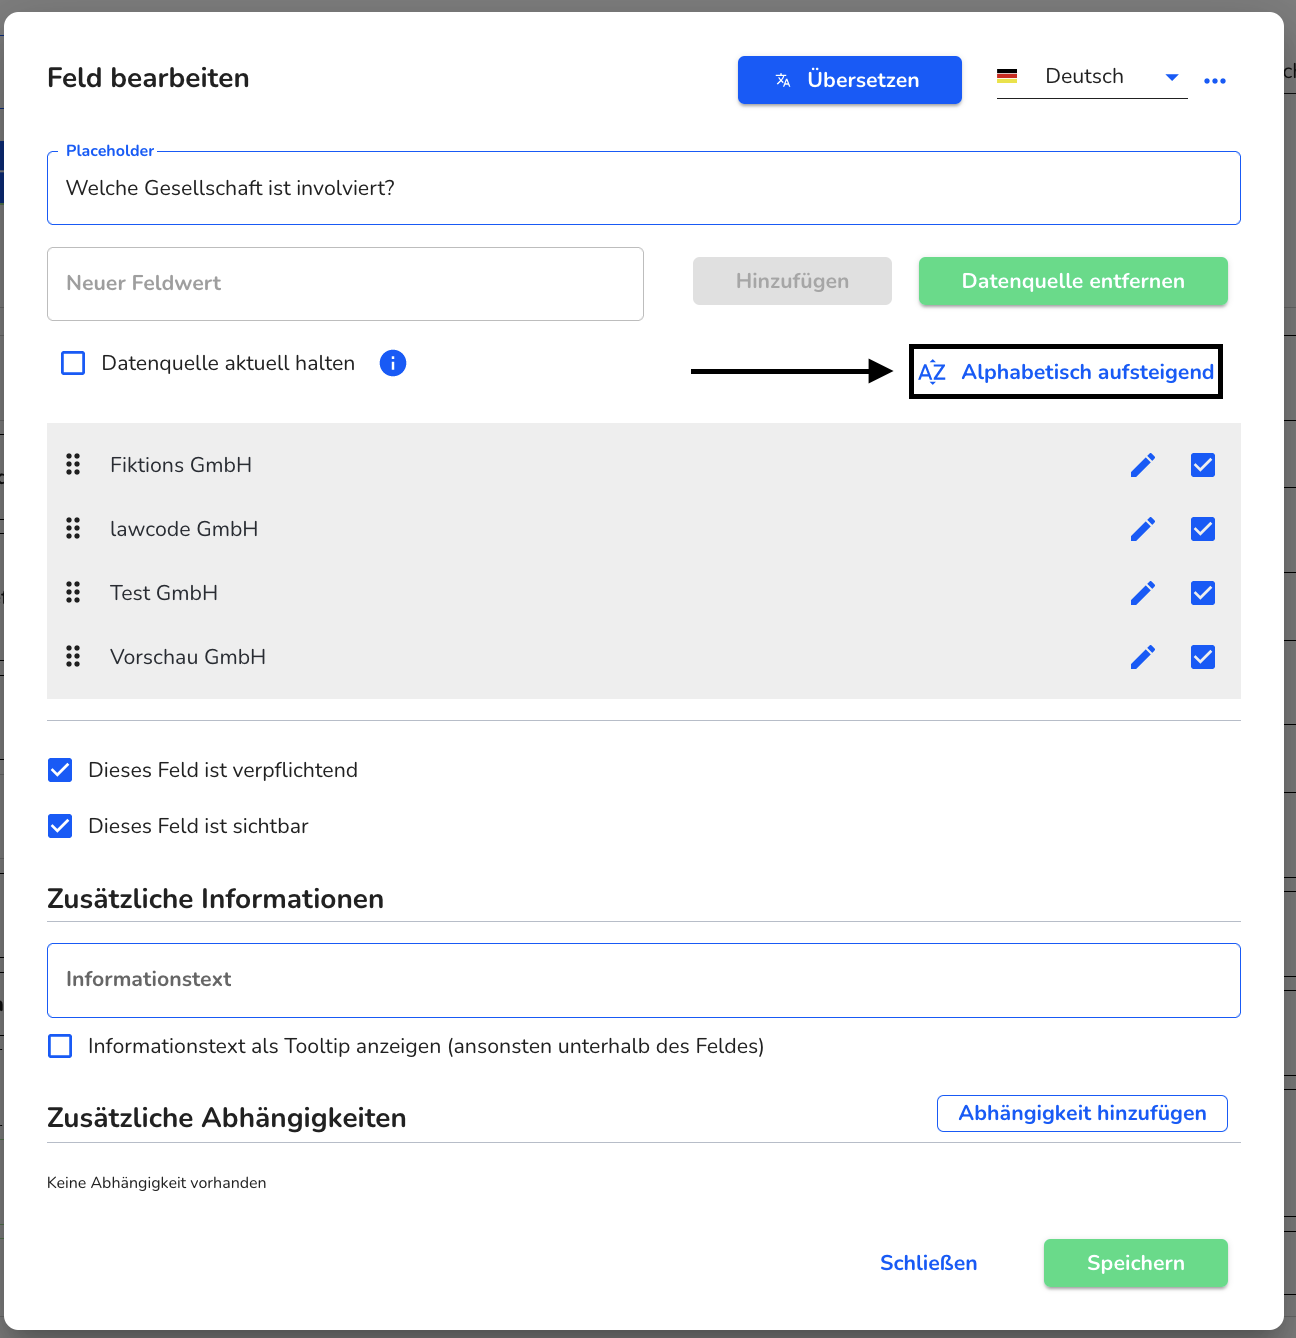Grab drag handle of Vorschau GmbH
Viewport: 1296px width, 1338px height.
[x=73, y=656]
